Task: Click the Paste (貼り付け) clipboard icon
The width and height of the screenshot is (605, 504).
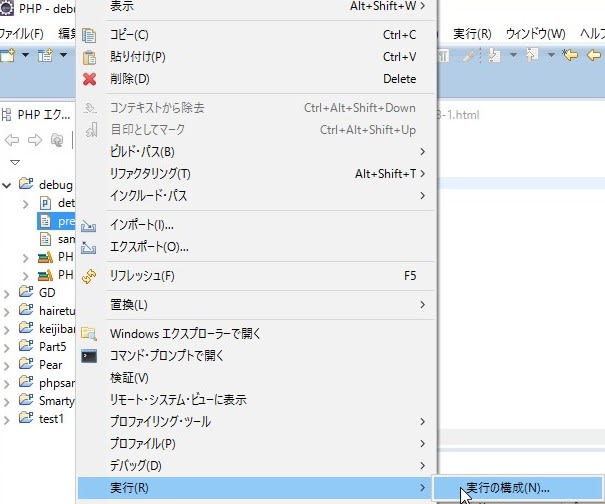Action: [90, 57]
